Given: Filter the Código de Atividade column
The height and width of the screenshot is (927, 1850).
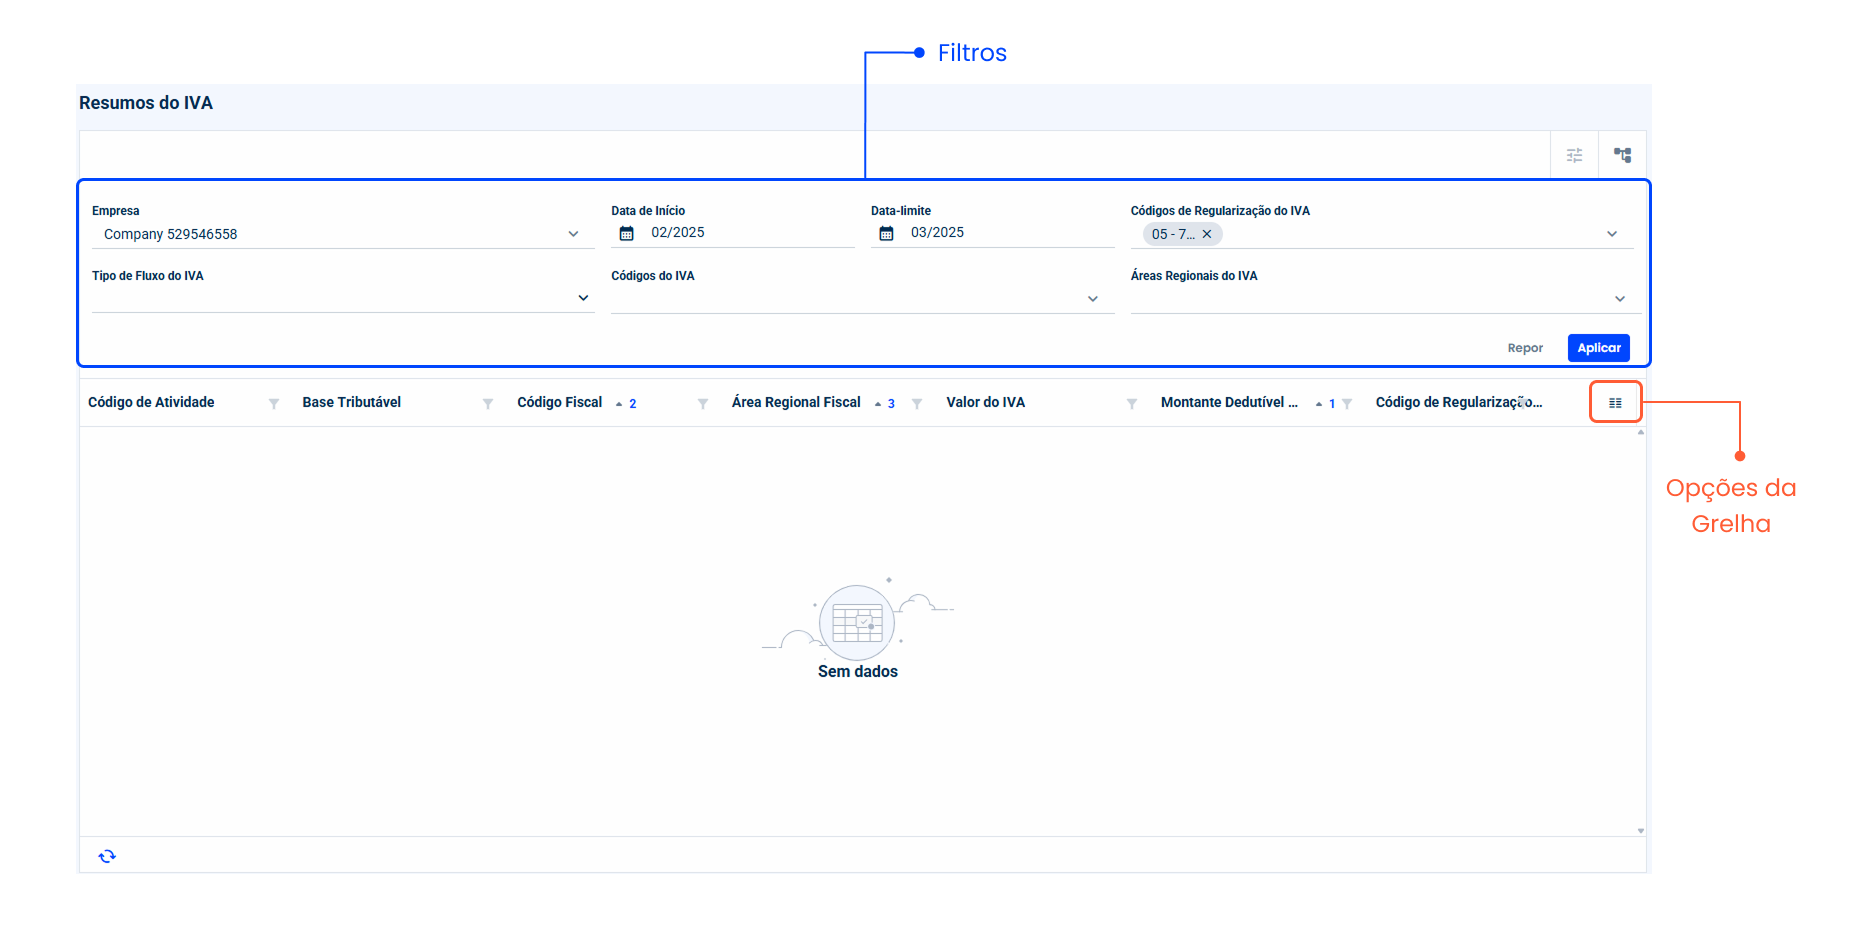Looking at the screenshot, I should [x=274, y=404].
